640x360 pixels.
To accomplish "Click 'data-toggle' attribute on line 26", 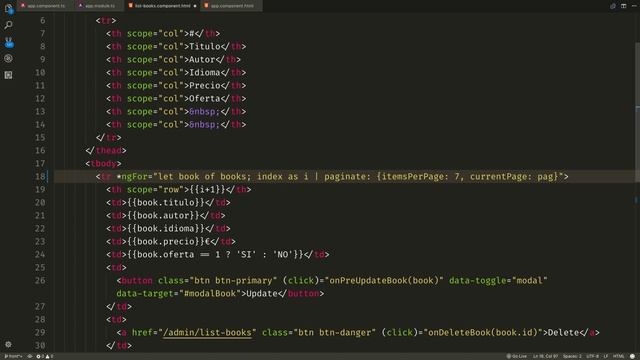I will pyautogui.click(x=477, y=280).
